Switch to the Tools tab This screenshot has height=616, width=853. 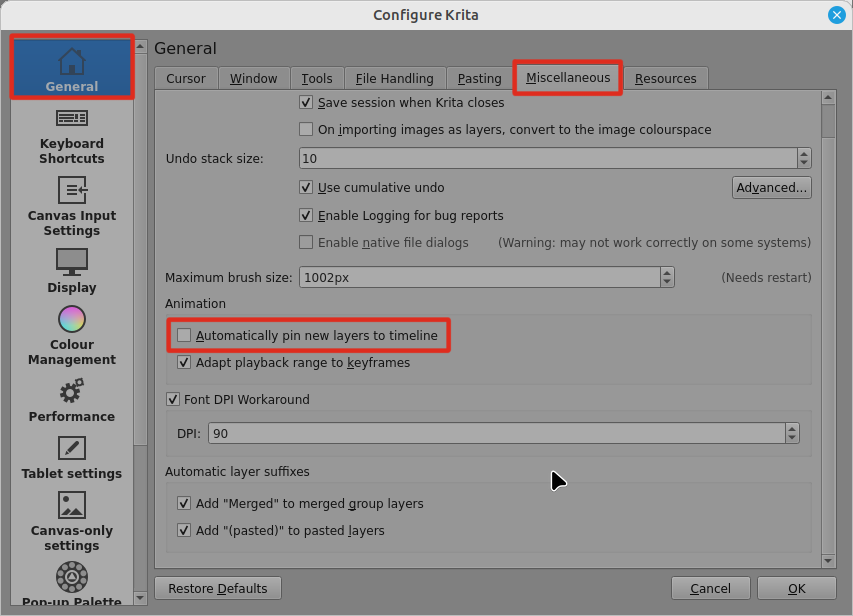click(x=317, y=78)
